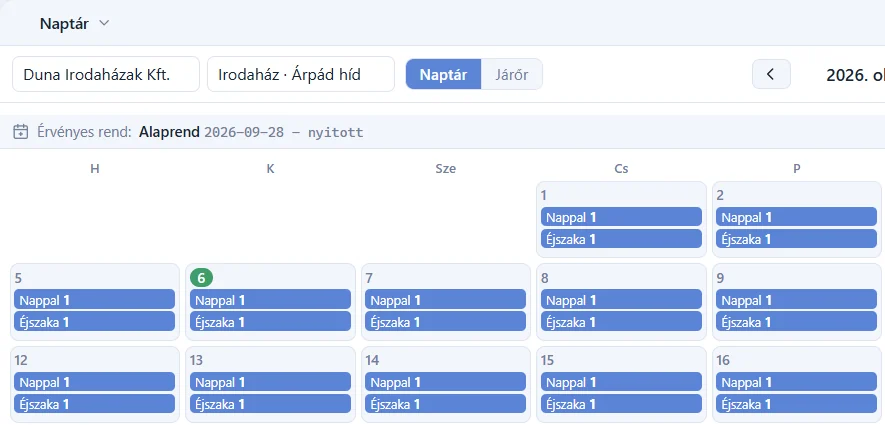Select day number 13 in the calendar
885x425 pixels.
(196, 360)
